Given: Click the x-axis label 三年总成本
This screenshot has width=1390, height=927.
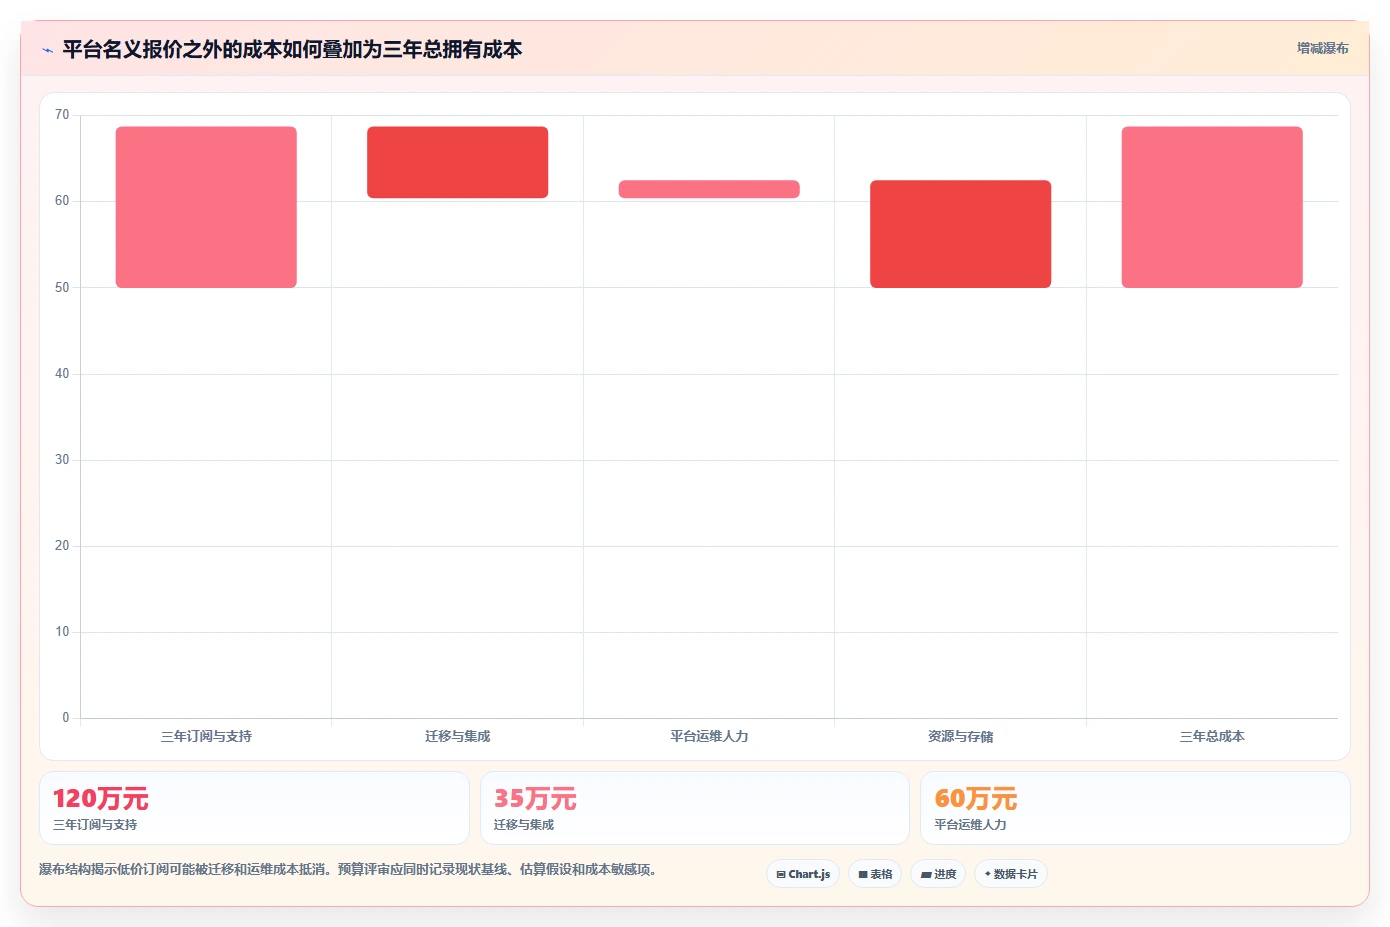Looking at the screenshot, I should 1212,736.
